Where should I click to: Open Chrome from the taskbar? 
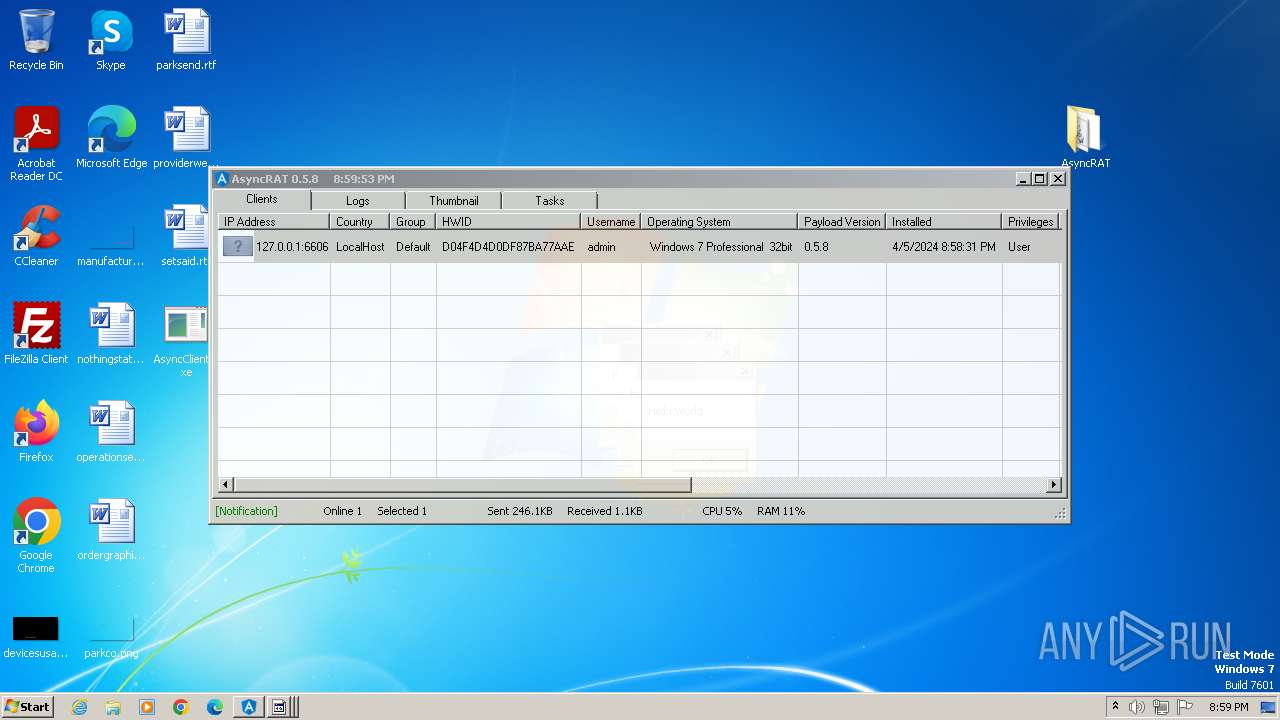point(181,707)
